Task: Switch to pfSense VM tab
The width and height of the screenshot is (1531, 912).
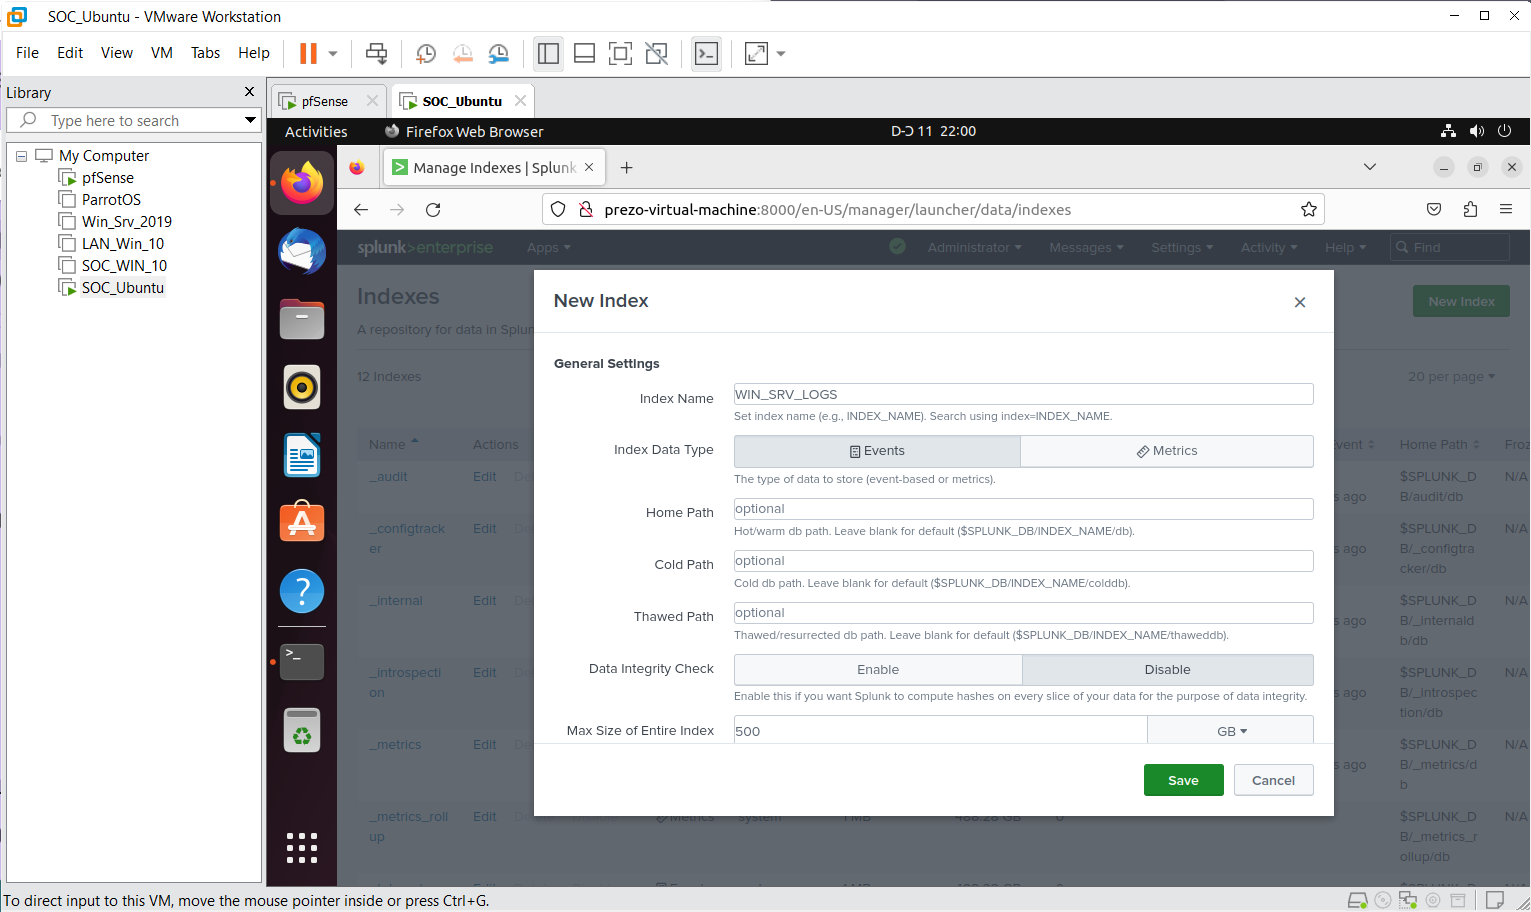Action: click(324, 101)
